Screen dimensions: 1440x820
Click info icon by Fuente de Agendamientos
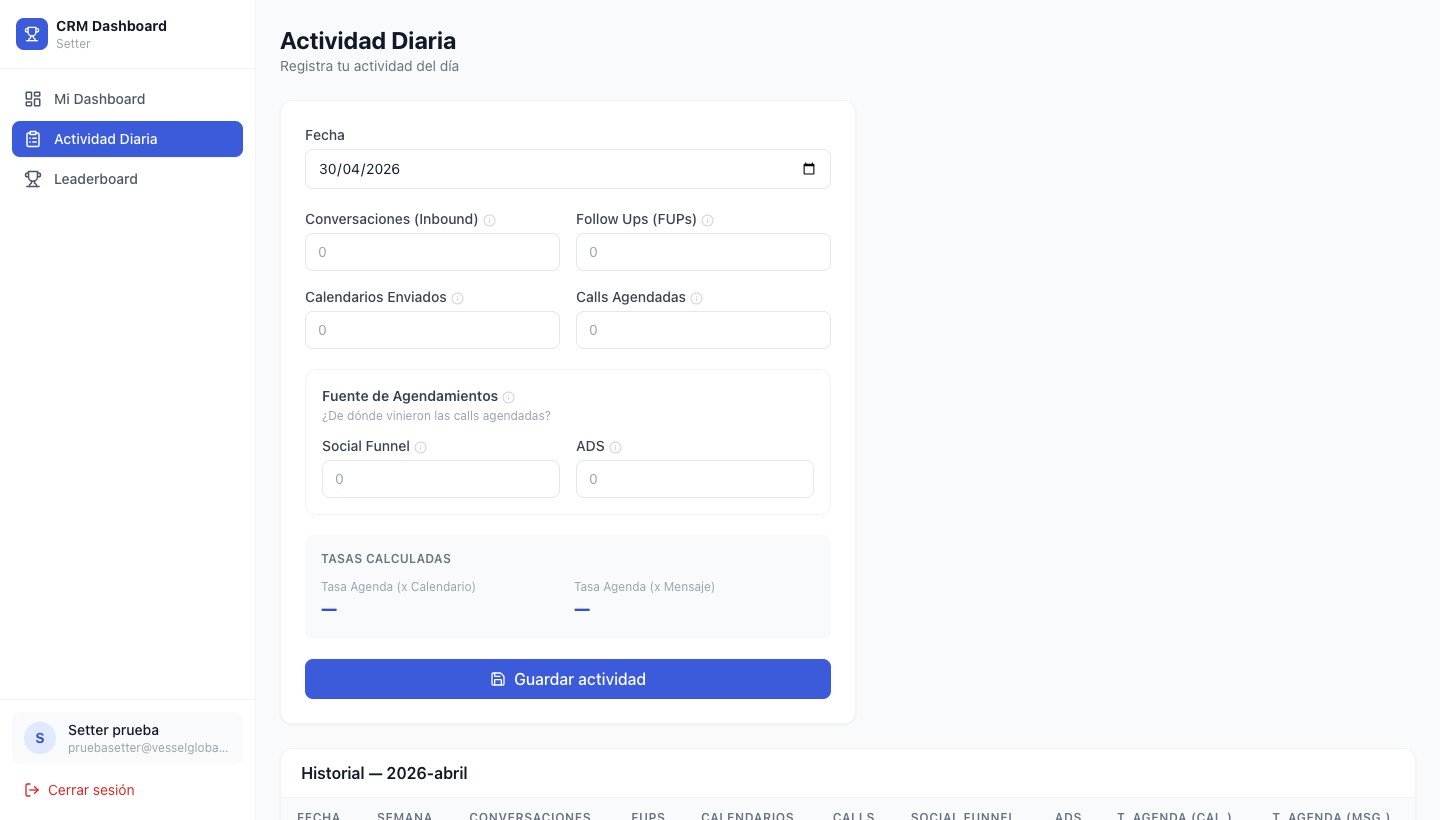[x=508, y=397]
